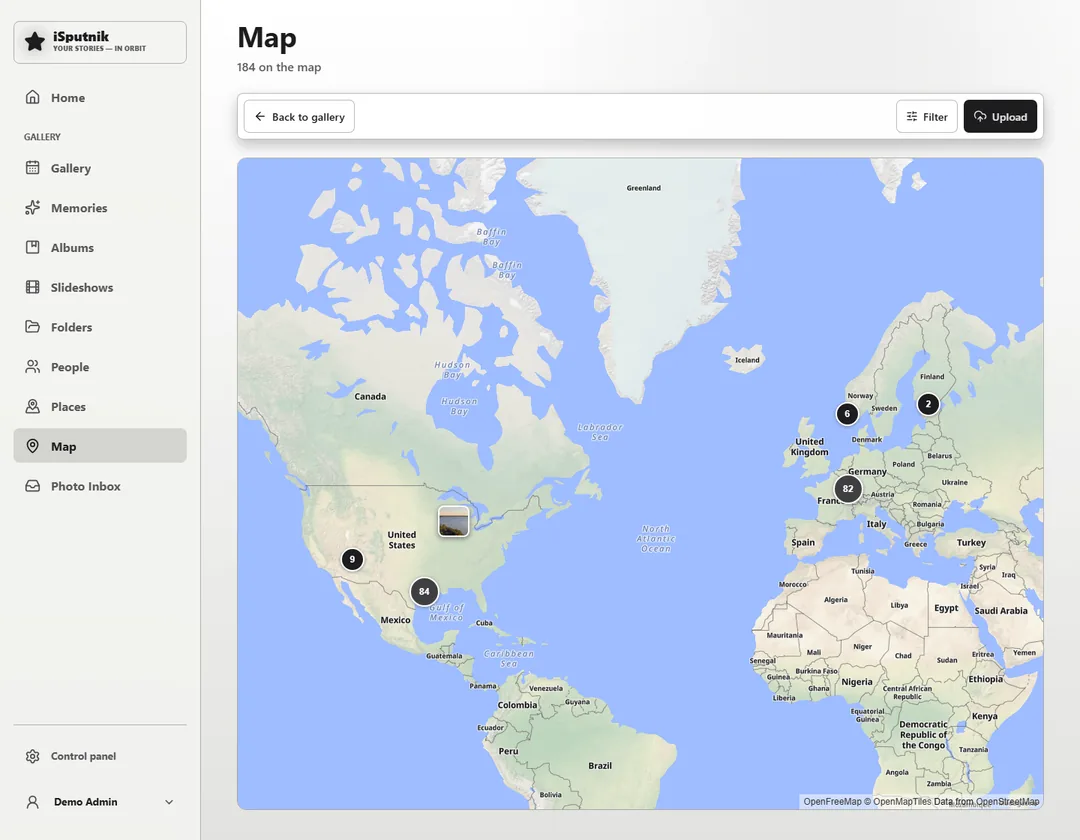Click the Colombia map label
Viewport: 1080px width, 840px height.
[517, 705]
